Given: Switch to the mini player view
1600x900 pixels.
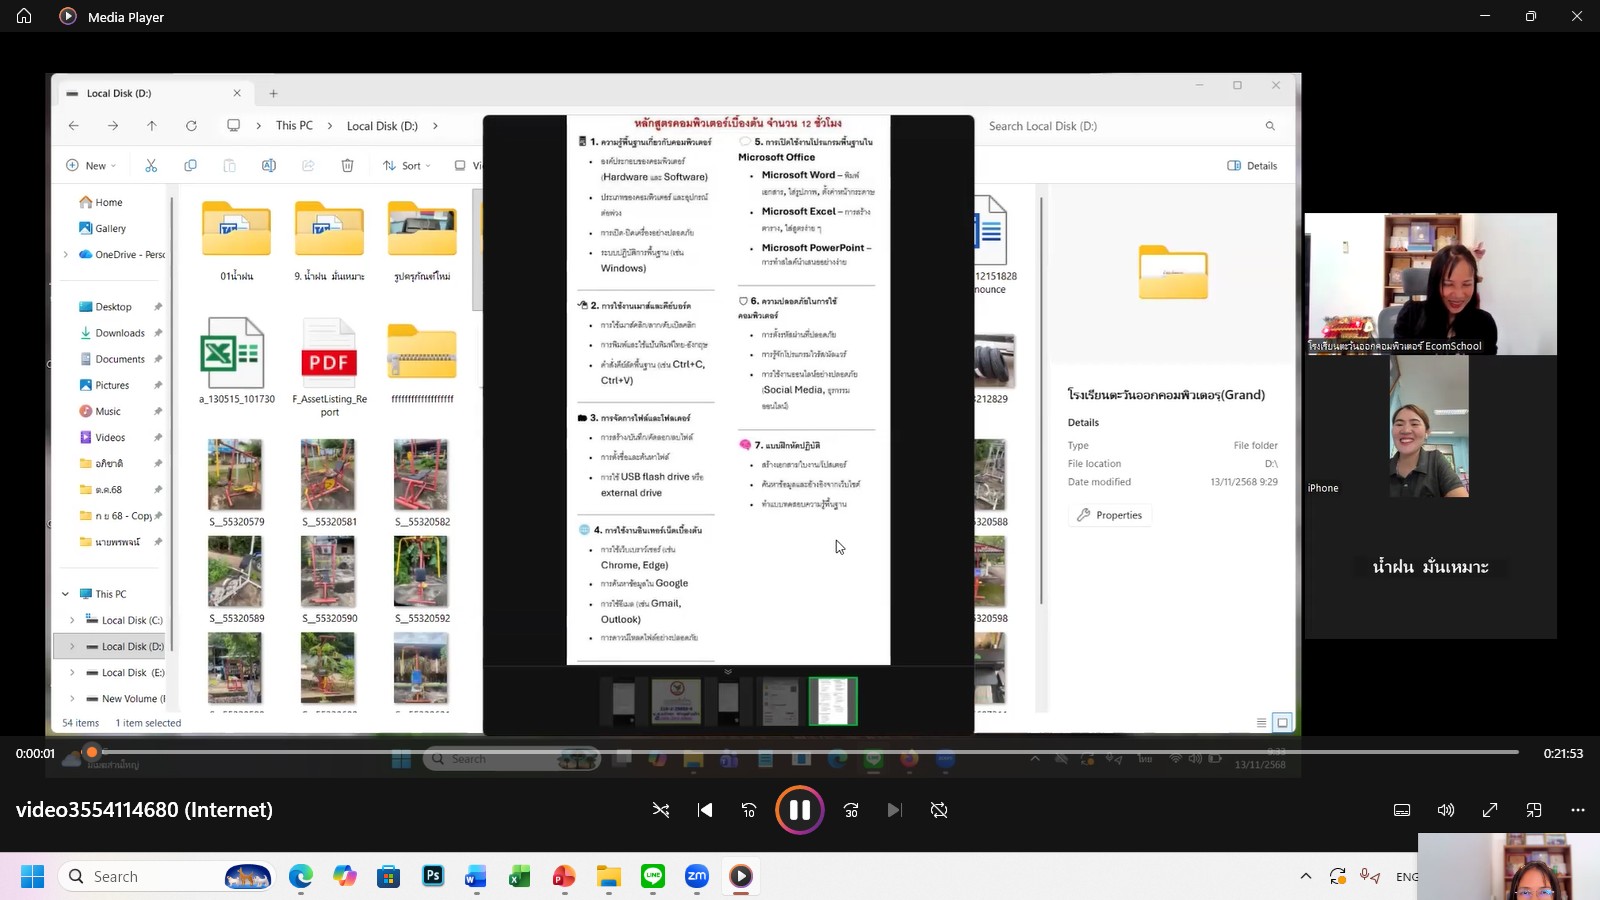Looking at the screenshot, I should pyautogui.click(x=1534, y=810).
